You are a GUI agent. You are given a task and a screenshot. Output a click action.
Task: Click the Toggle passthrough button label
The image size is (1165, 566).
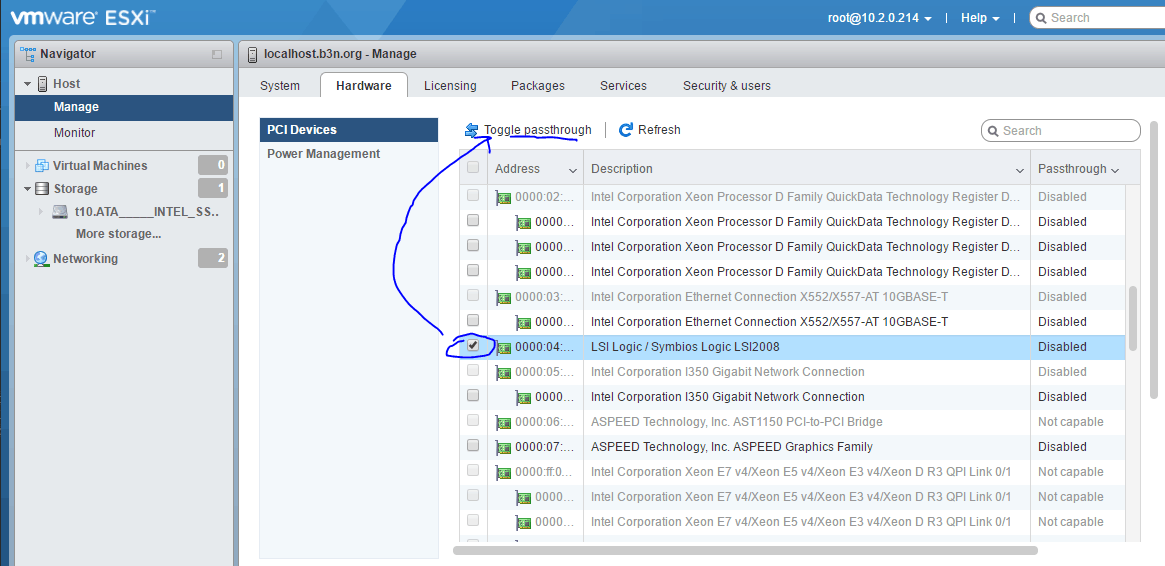click(538, 130)
